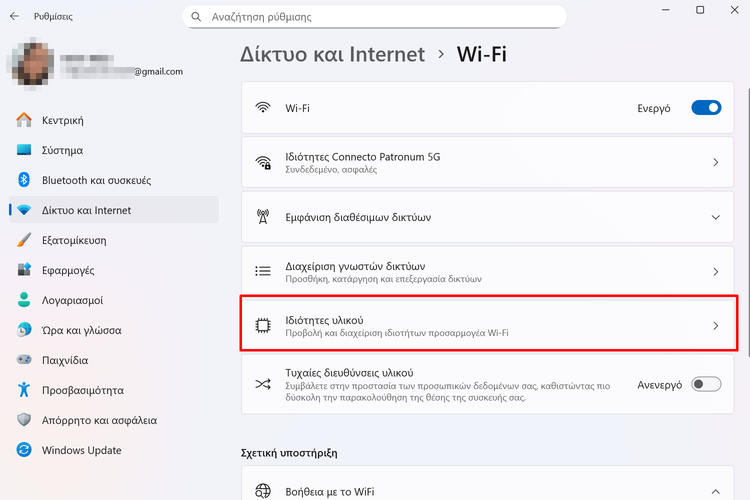Click the back arrow in title bar
750x500 pixels.
pyautogui.click(x=14, y=17)
